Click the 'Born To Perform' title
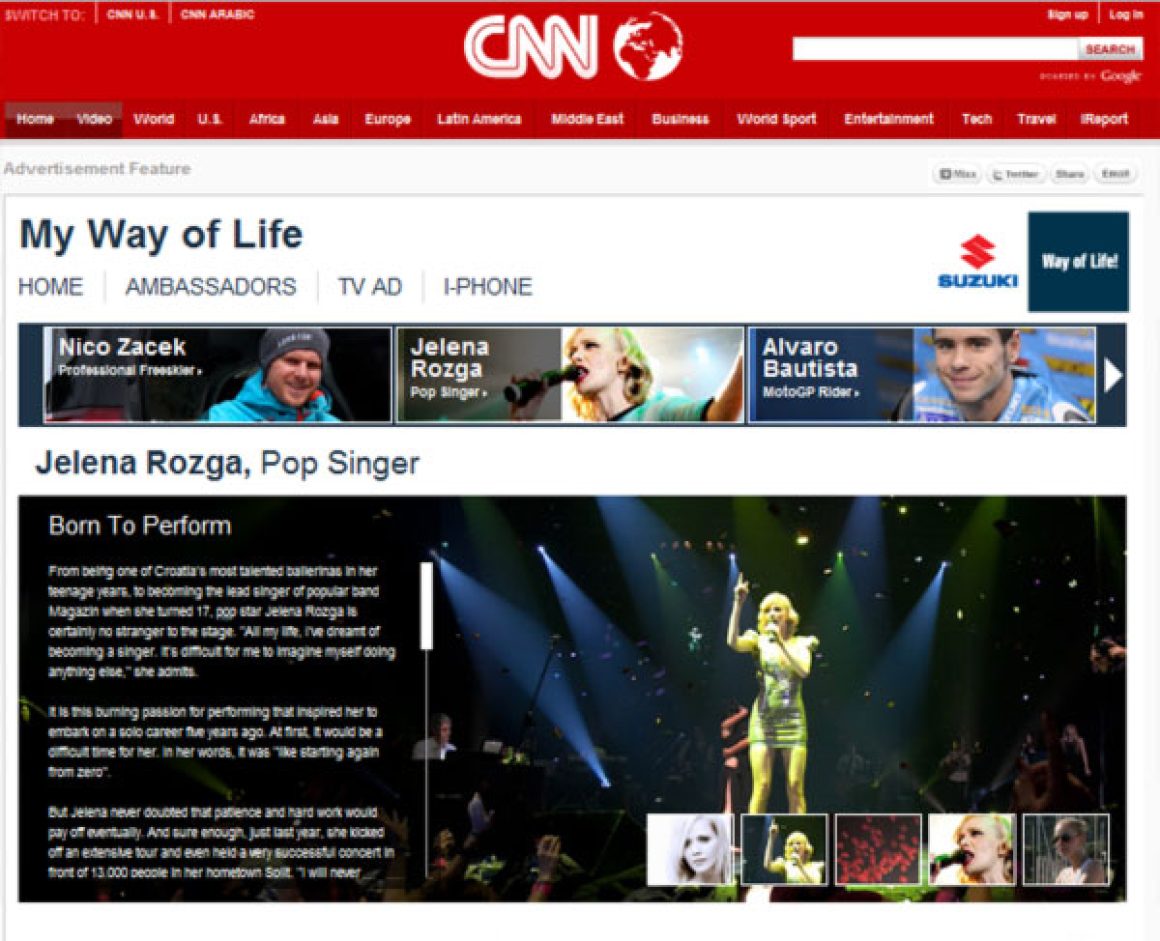This screenshot has height=941, width=1160. (x=140, y=525)
